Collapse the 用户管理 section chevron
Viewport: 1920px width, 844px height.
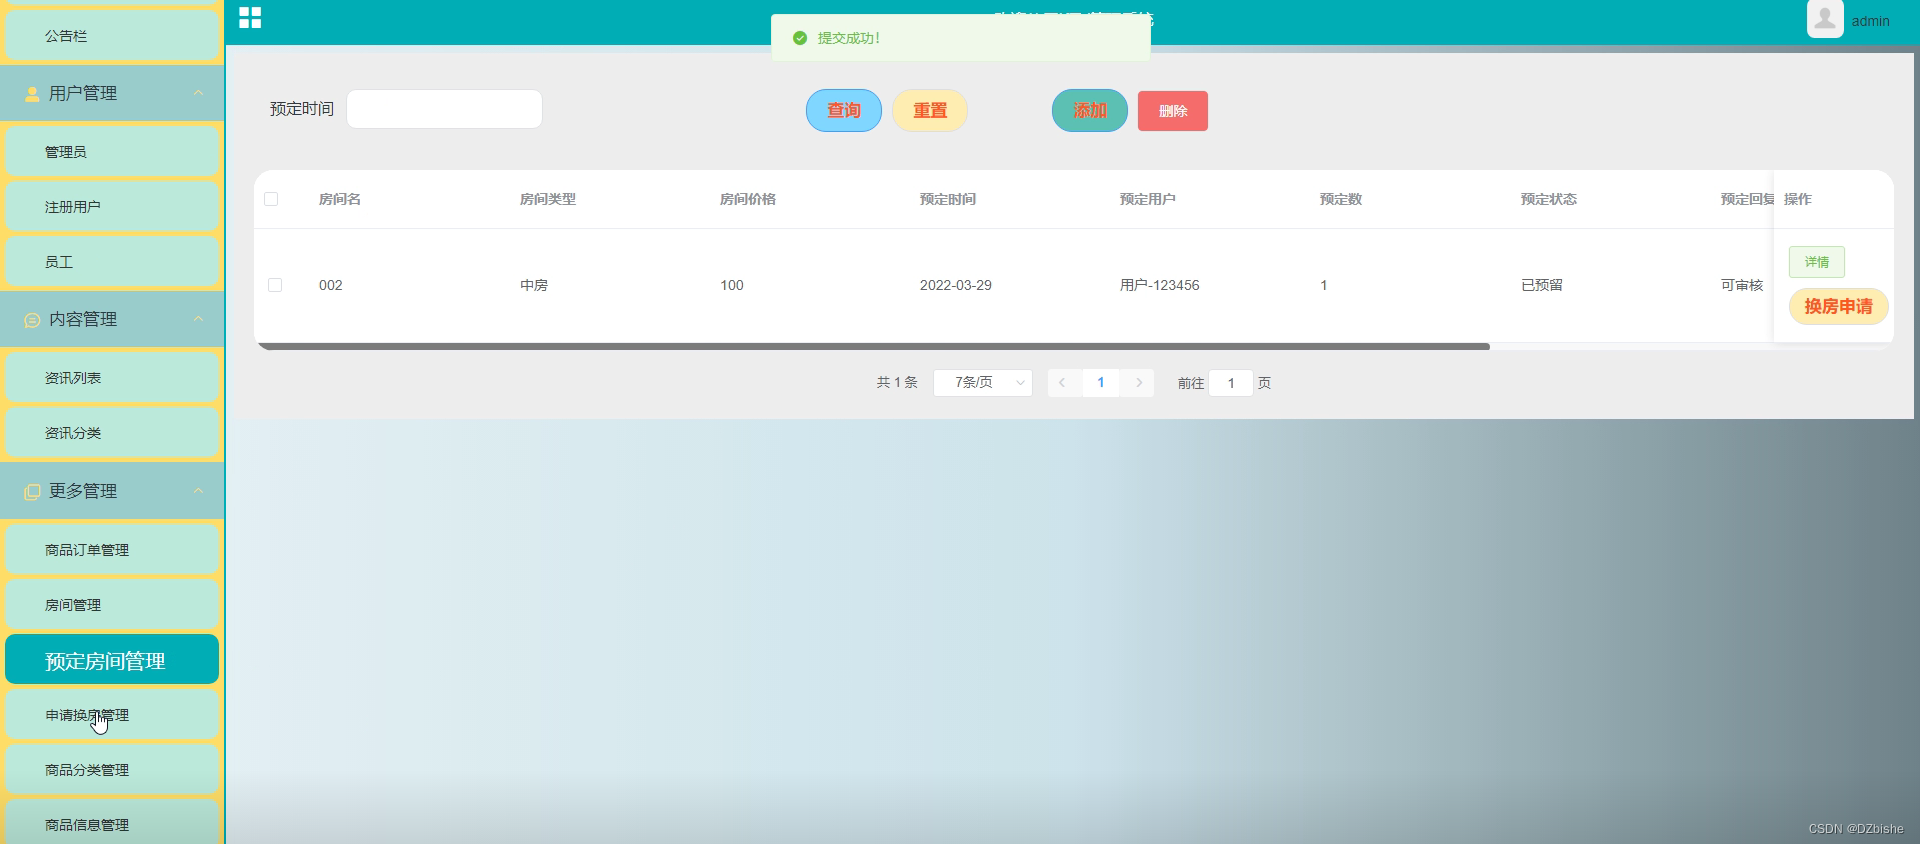198,93
